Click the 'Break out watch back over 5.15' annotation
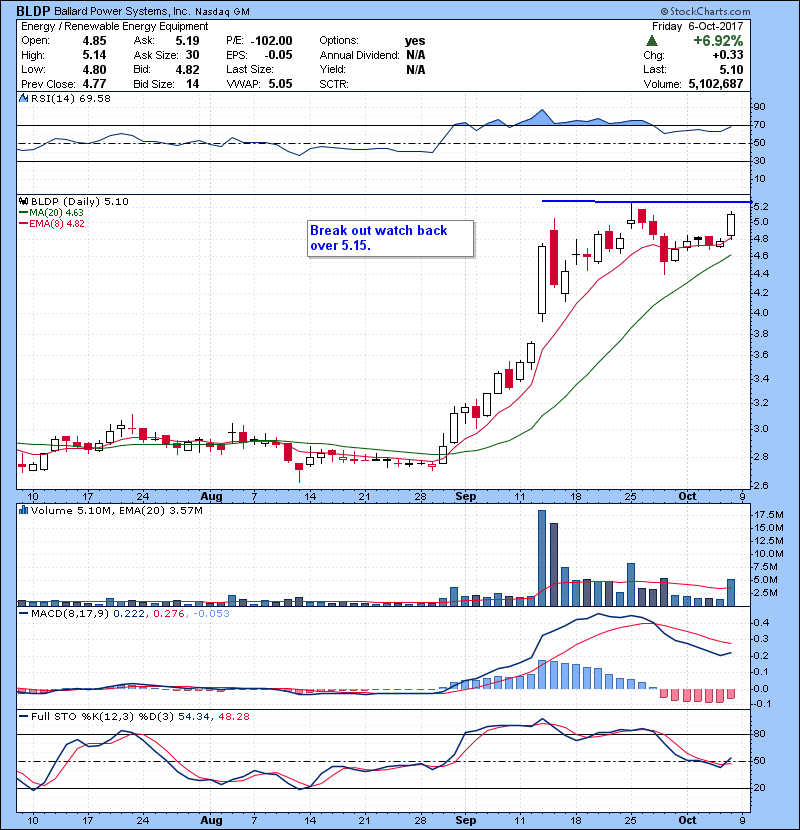 [390, 238]
